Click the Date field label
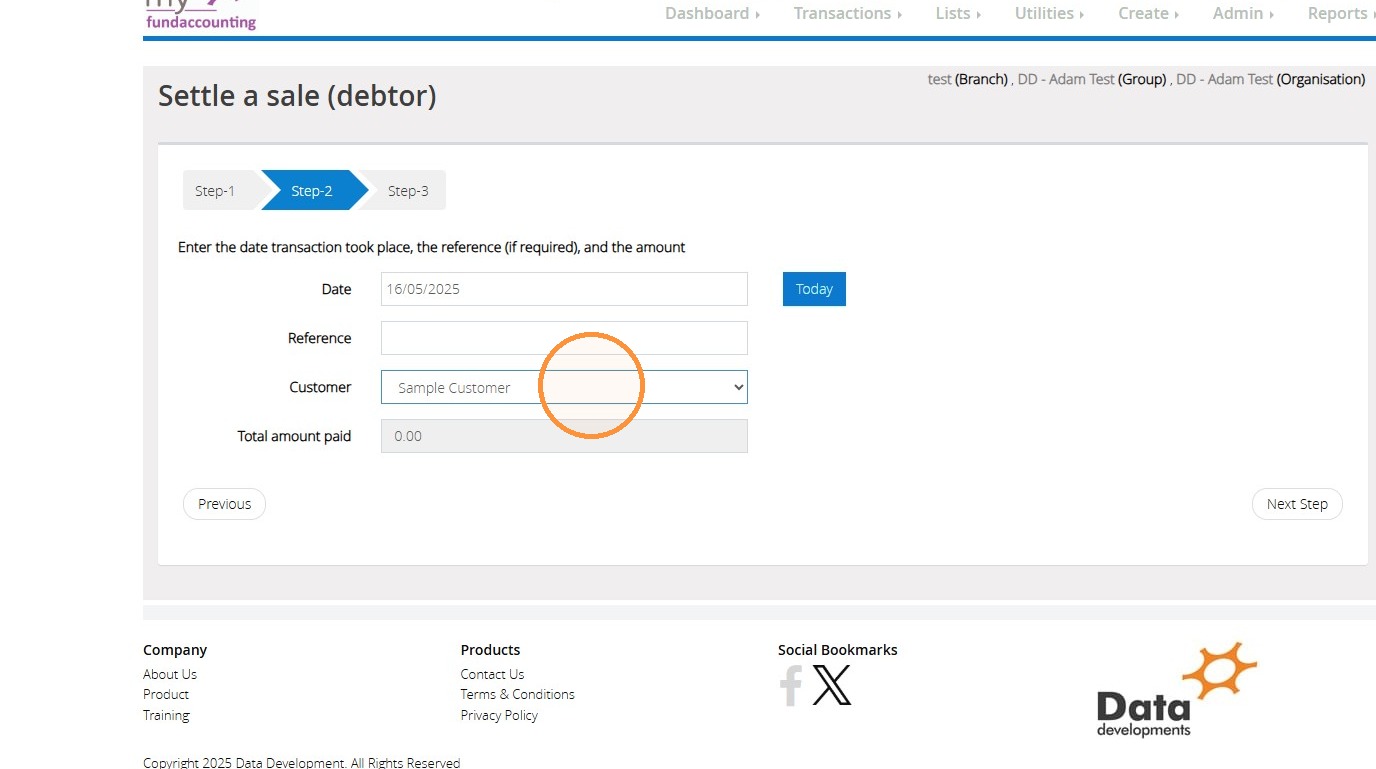The image size is (1376, 769). [336, 289]
